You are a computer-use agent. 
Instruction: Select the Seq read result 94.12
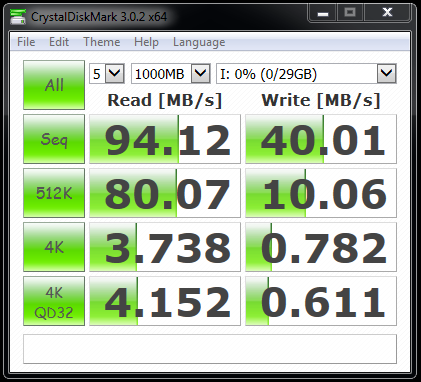click(165, 139)
